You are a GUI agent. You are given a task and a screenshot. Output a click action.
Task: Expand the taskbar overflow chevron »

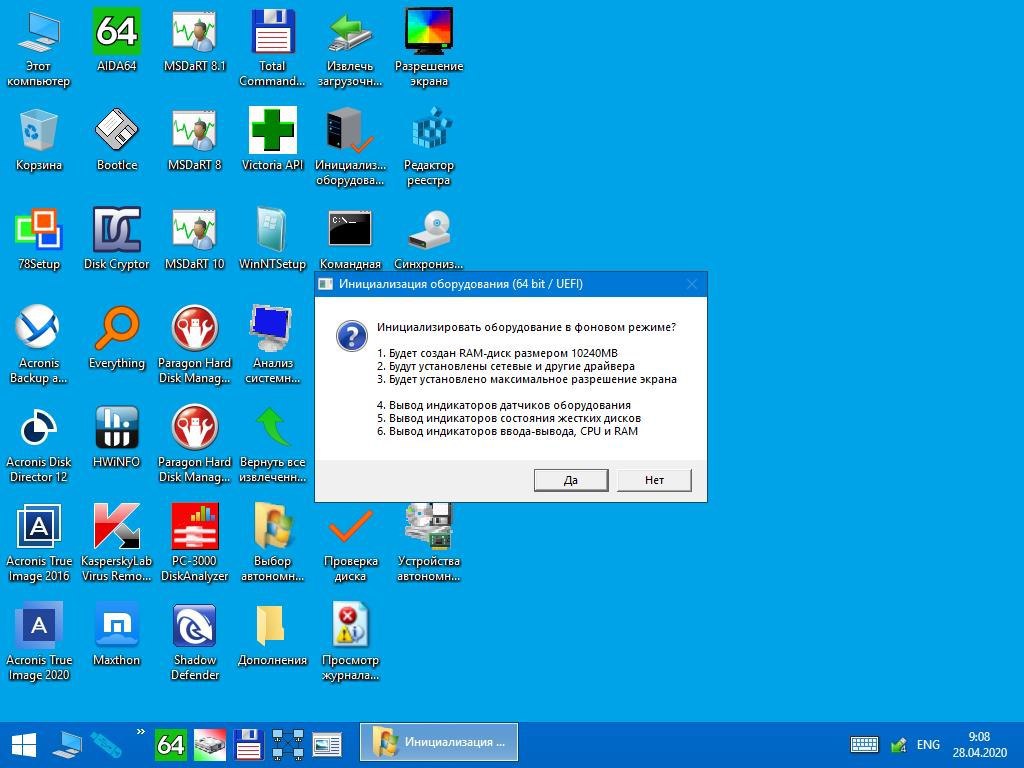140,732
